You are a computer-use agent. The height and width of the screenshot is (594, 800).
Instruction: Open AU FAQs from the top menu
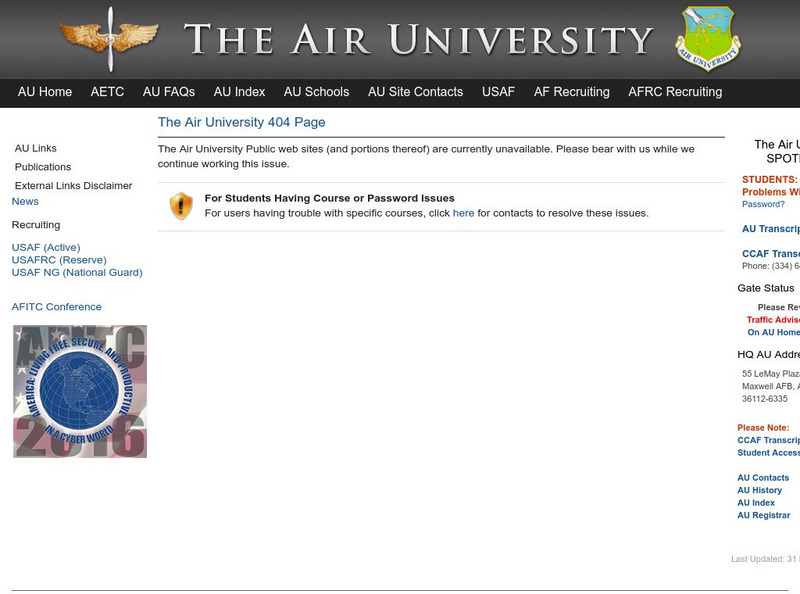click(x=167, y=91)
